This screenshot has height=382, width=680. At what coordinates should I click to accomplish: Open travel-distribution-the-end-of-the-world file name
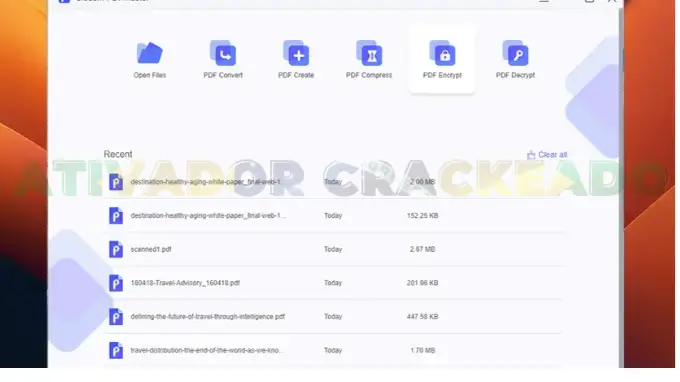coord(206,350)
